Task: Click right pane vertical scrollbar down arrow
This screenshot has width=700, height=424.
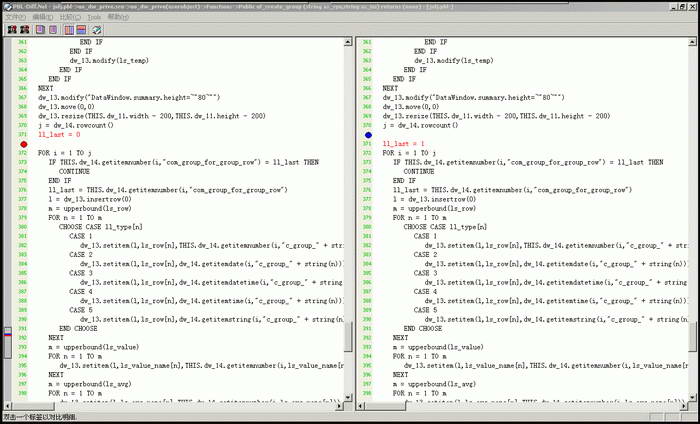Action: click(692, 397)
